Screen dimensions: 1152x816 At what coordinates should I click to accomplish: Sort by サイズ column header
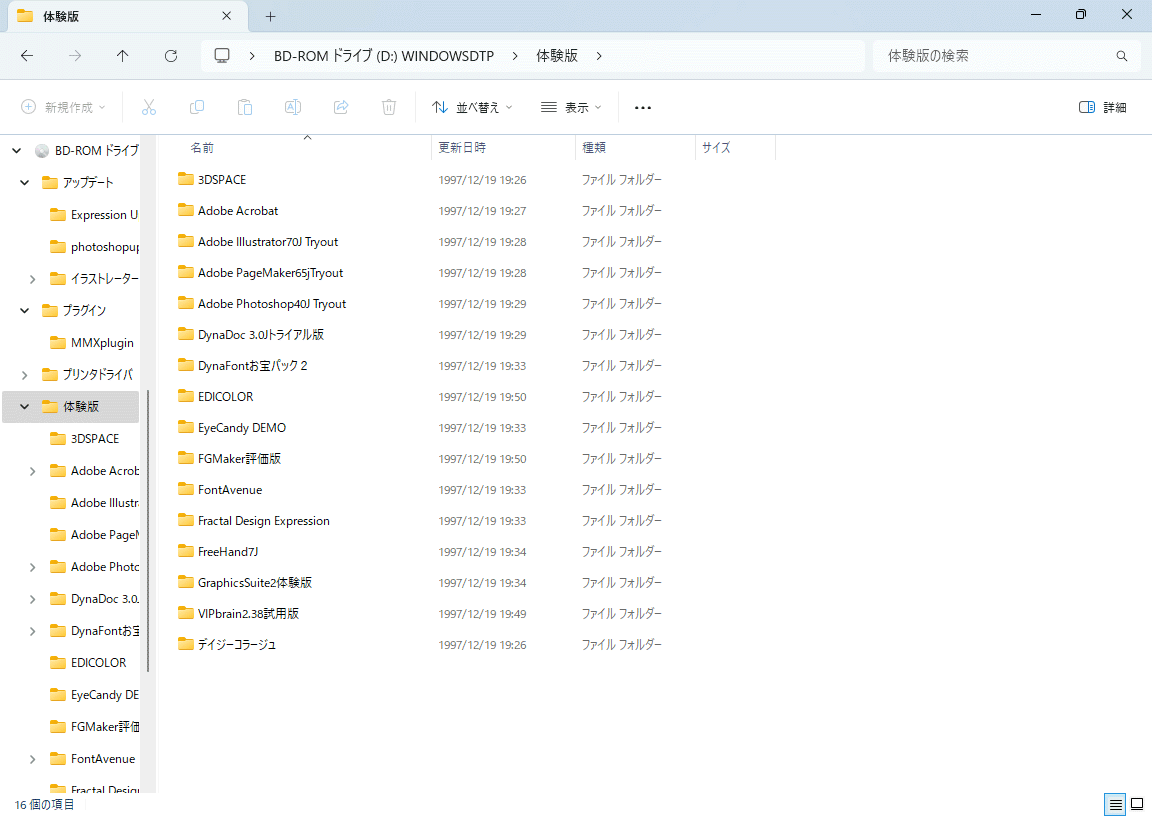tap(716, 148)
